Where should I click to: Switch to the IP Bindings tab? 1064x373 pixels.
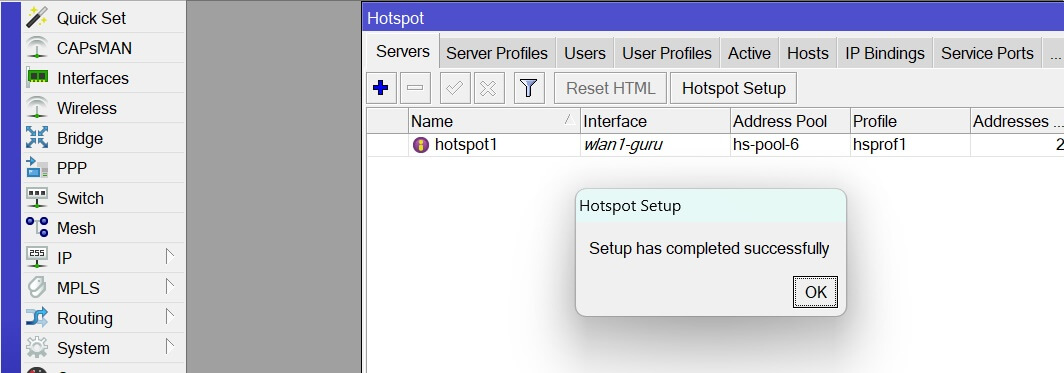click(x=885, y=53)
